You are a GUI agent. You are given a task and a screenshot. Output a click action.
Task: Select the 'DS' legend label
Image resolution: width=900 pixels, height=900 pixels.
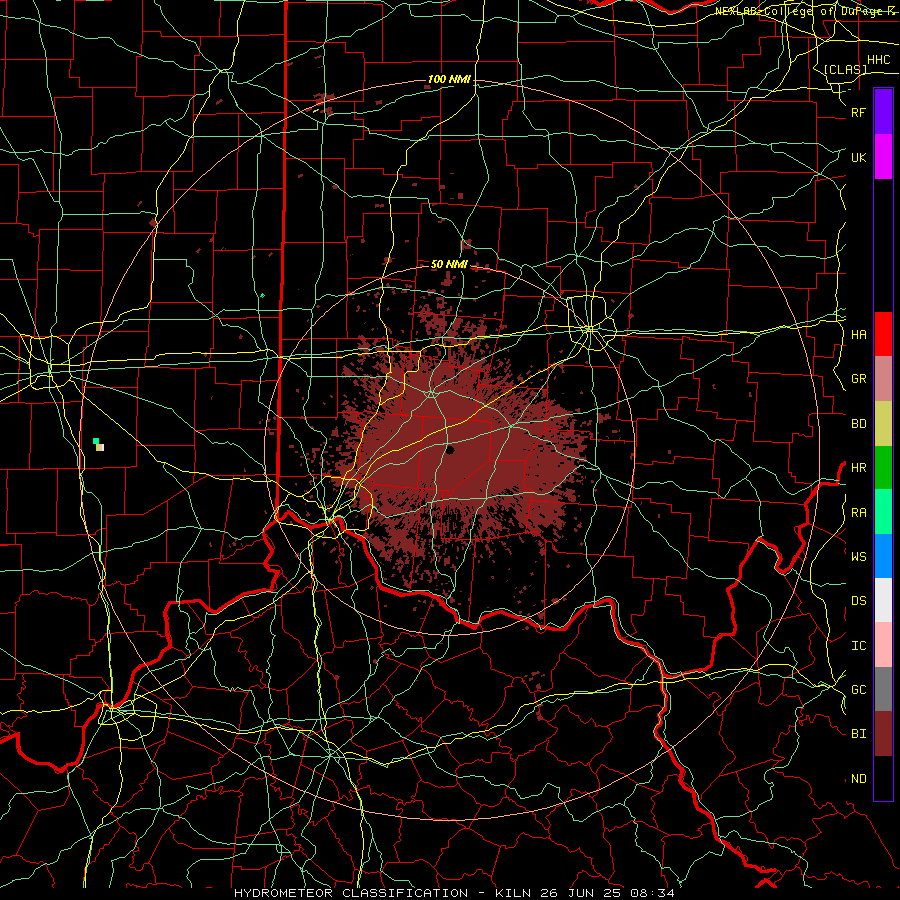tap(858, 601)
